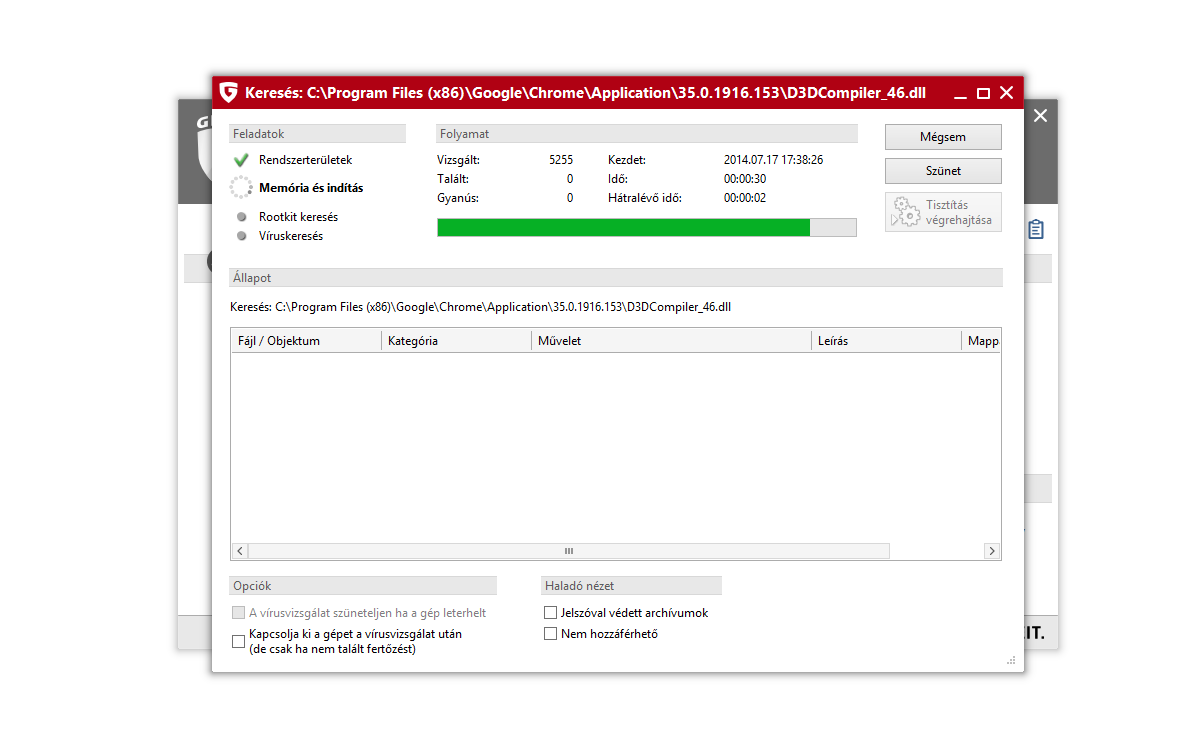Sort by the 'Kategória' column header

point(456,341)
